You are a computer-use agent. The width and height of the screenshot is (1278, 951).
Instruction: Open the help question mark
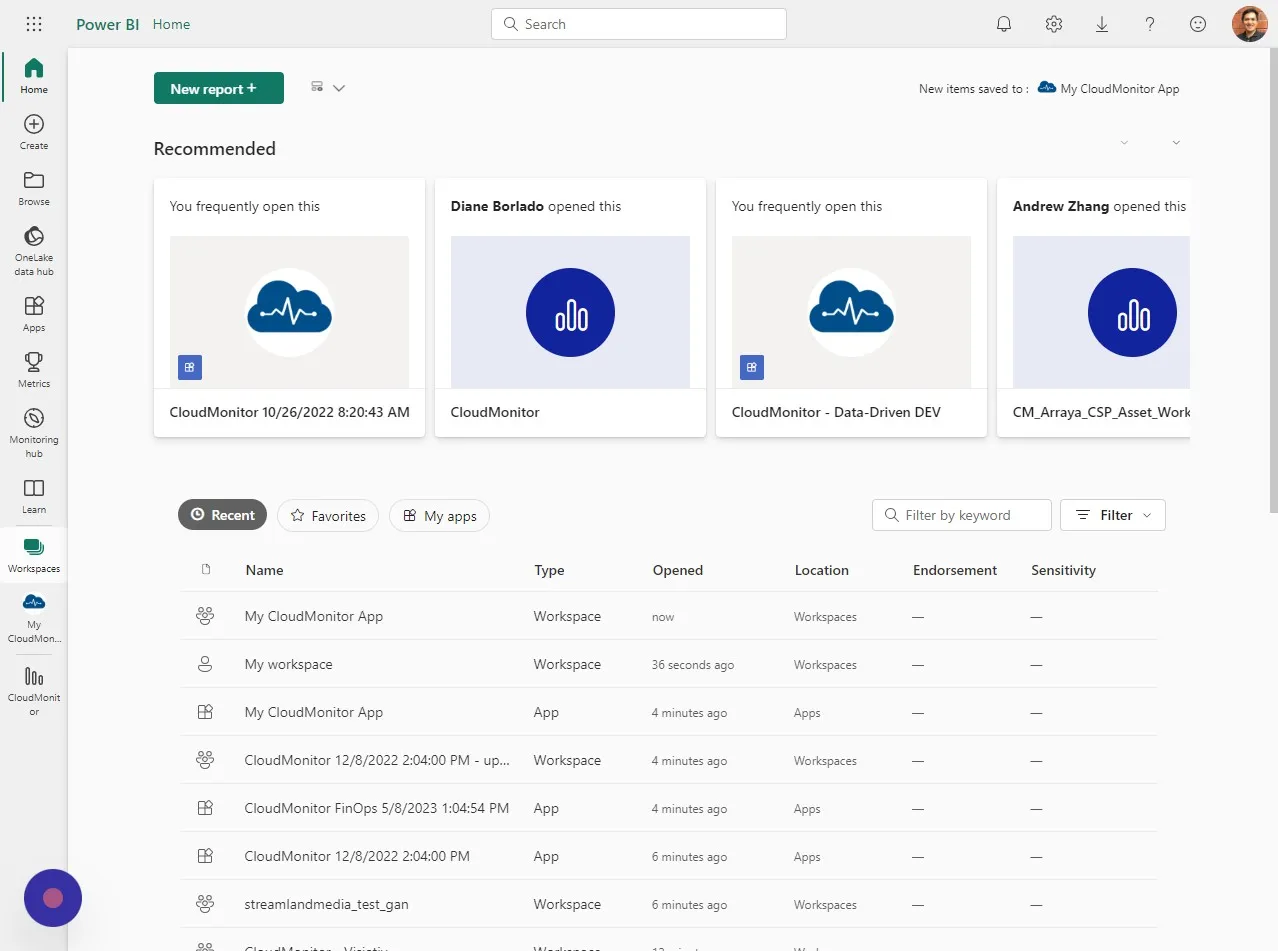[1150, 24]
